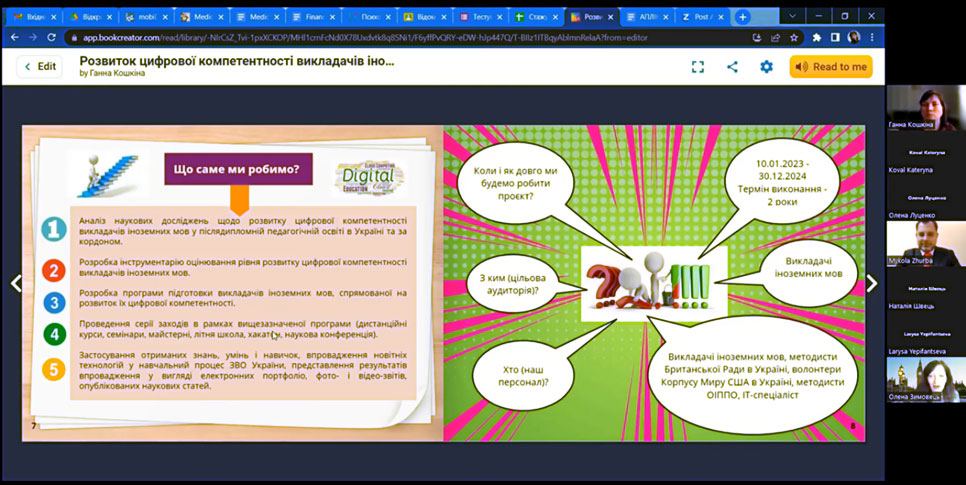The width and height of the screenshot is (966, 485).
Task: Switch to the 'Стажу' browser tab
Action: (x=534, y=17)
